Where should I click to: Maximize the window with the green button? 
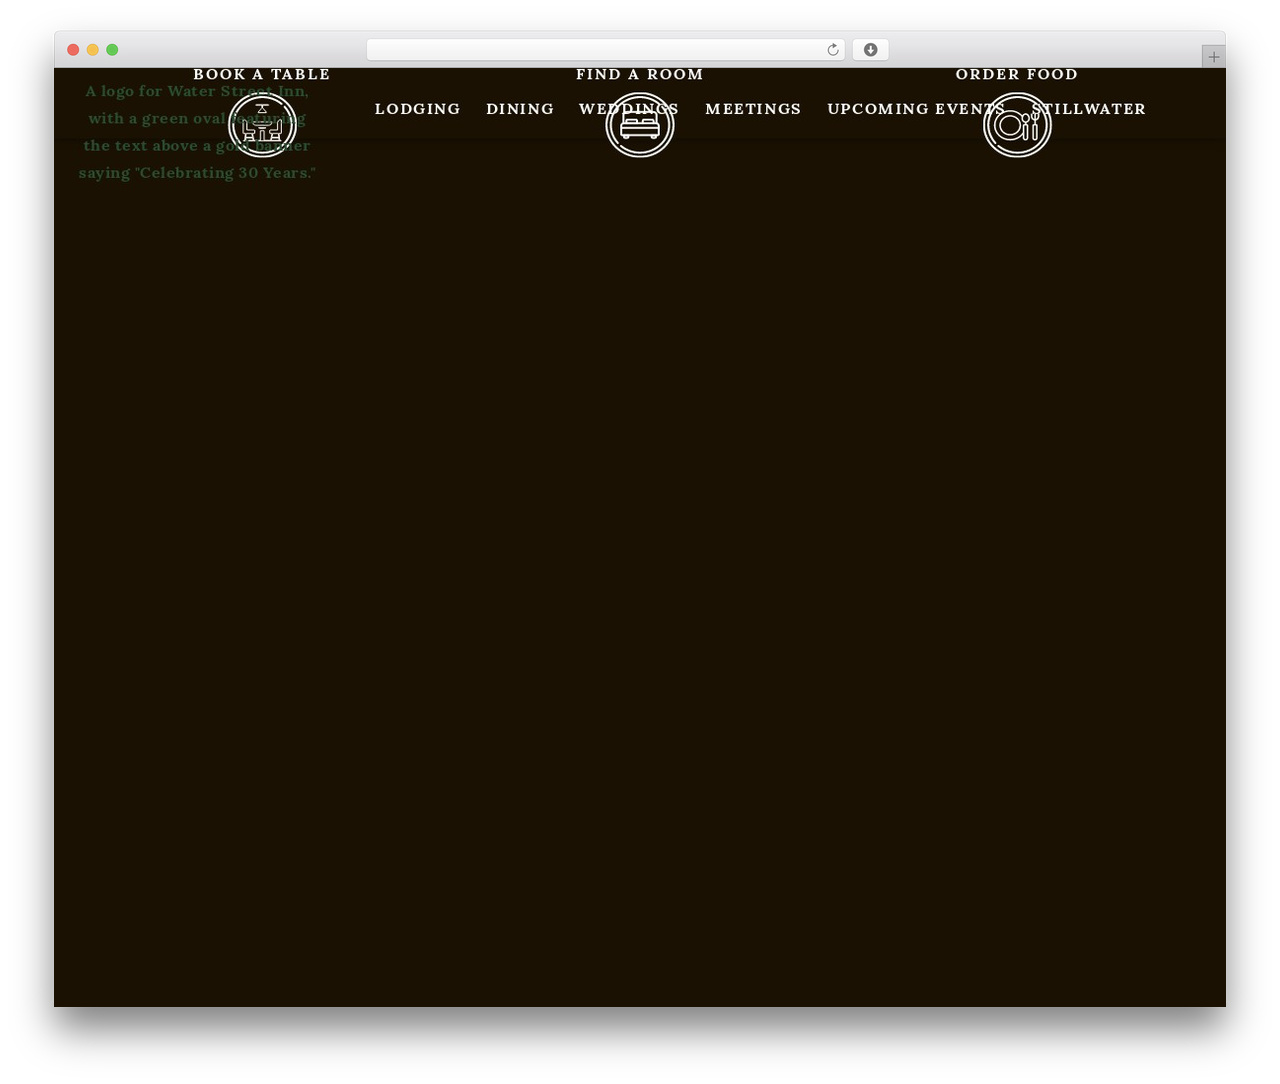tap(112, 50)
